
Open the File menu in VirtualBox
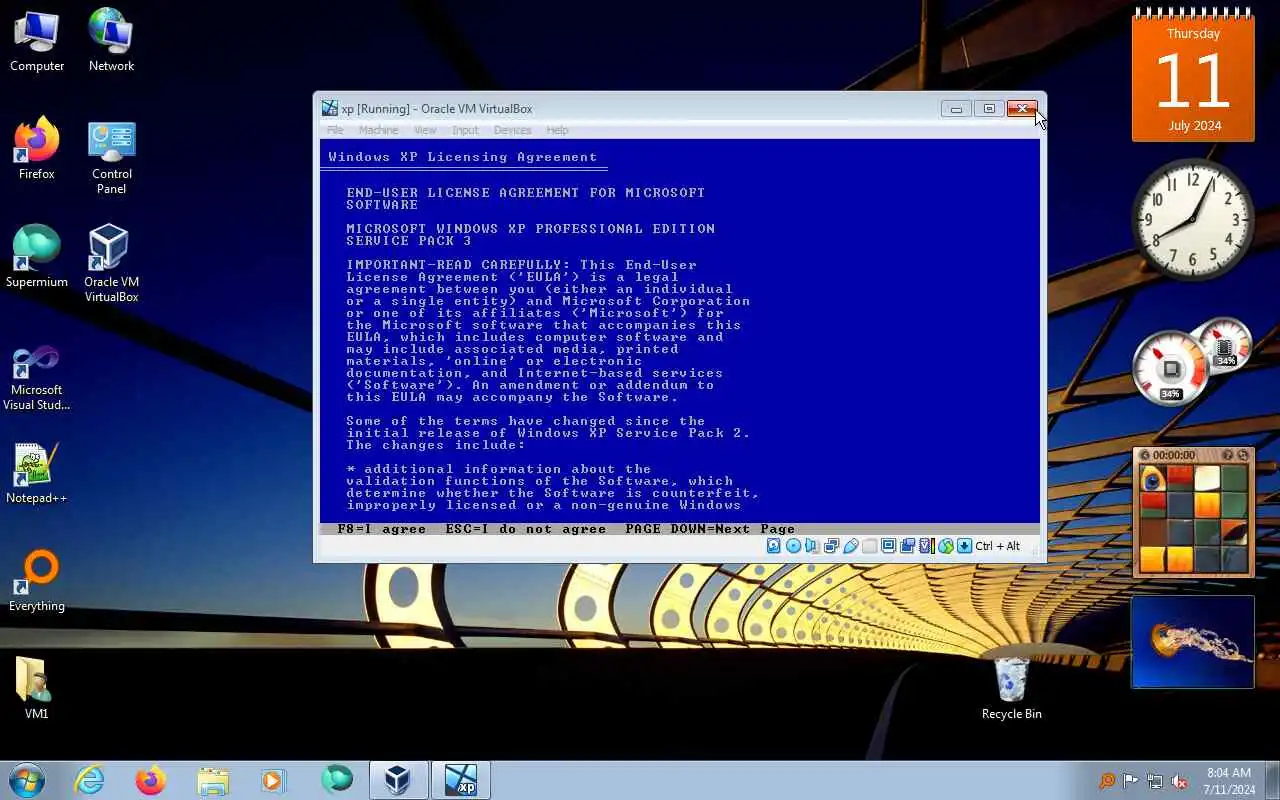pyautogui.click(x=335, y=130)
